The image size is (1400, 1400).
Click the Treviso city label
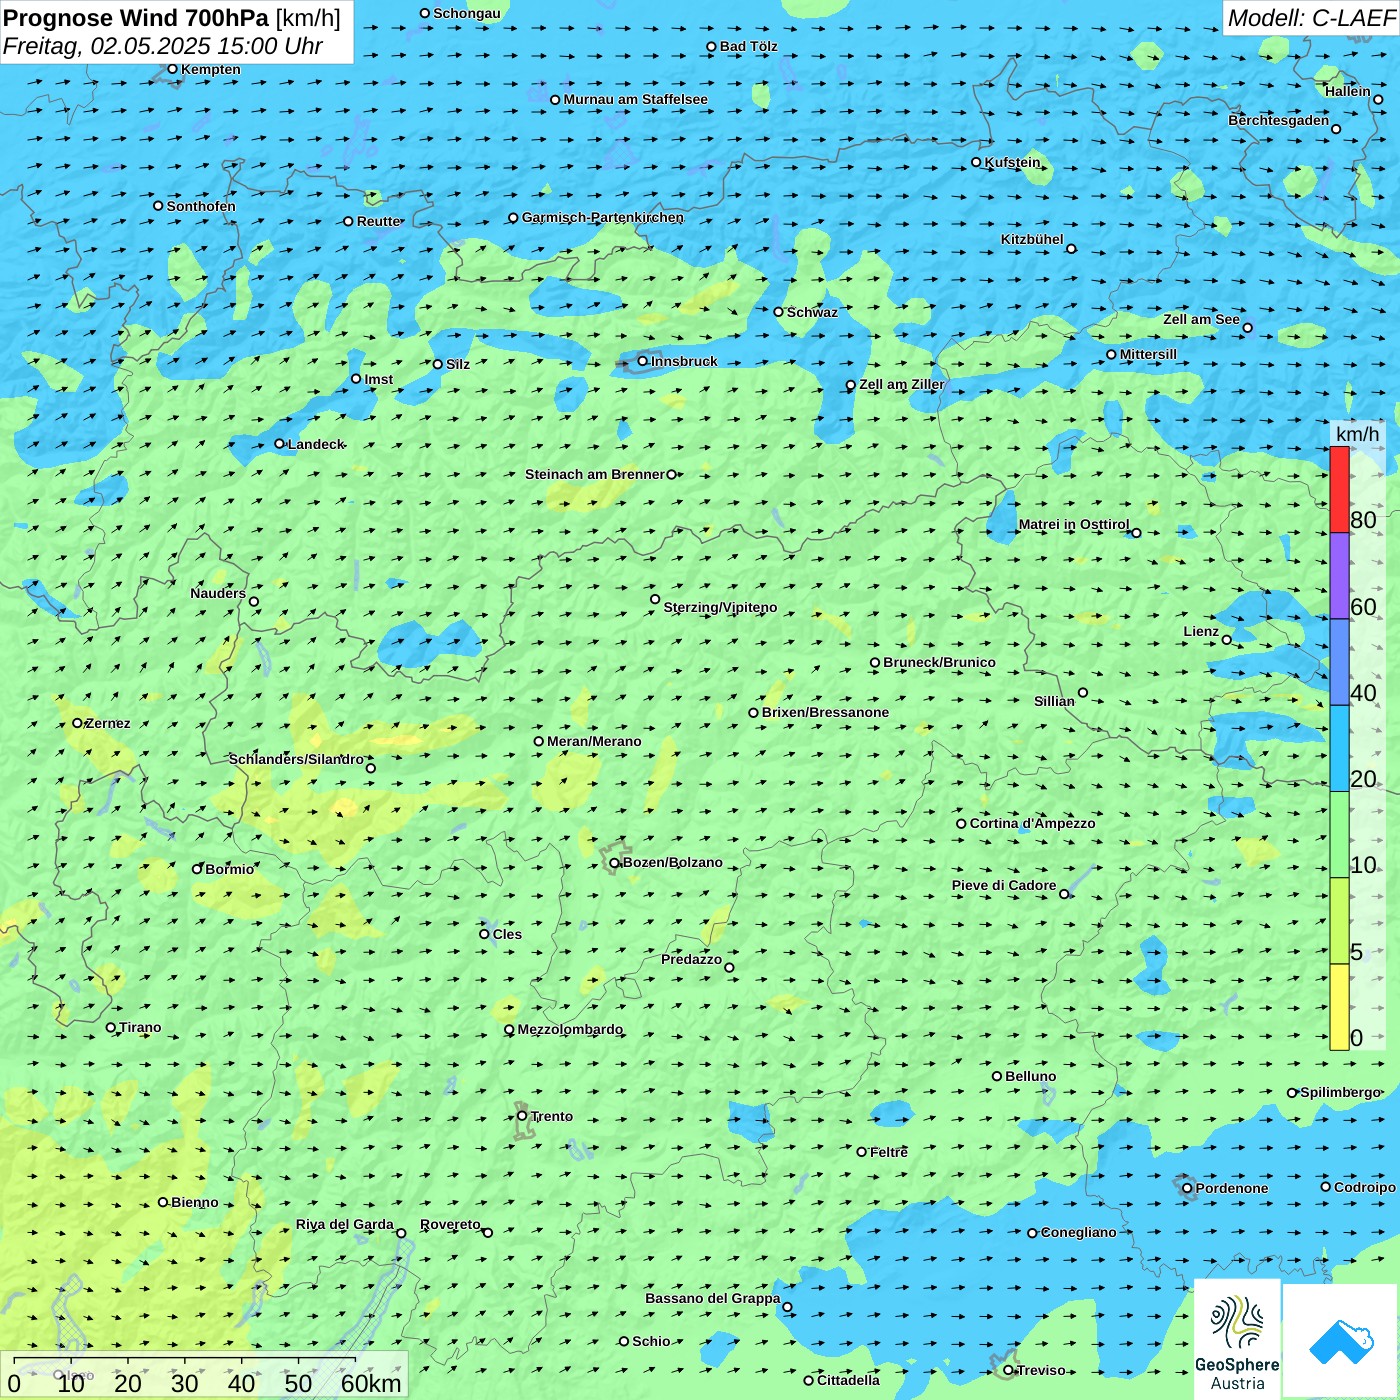click(1041, 1370)
